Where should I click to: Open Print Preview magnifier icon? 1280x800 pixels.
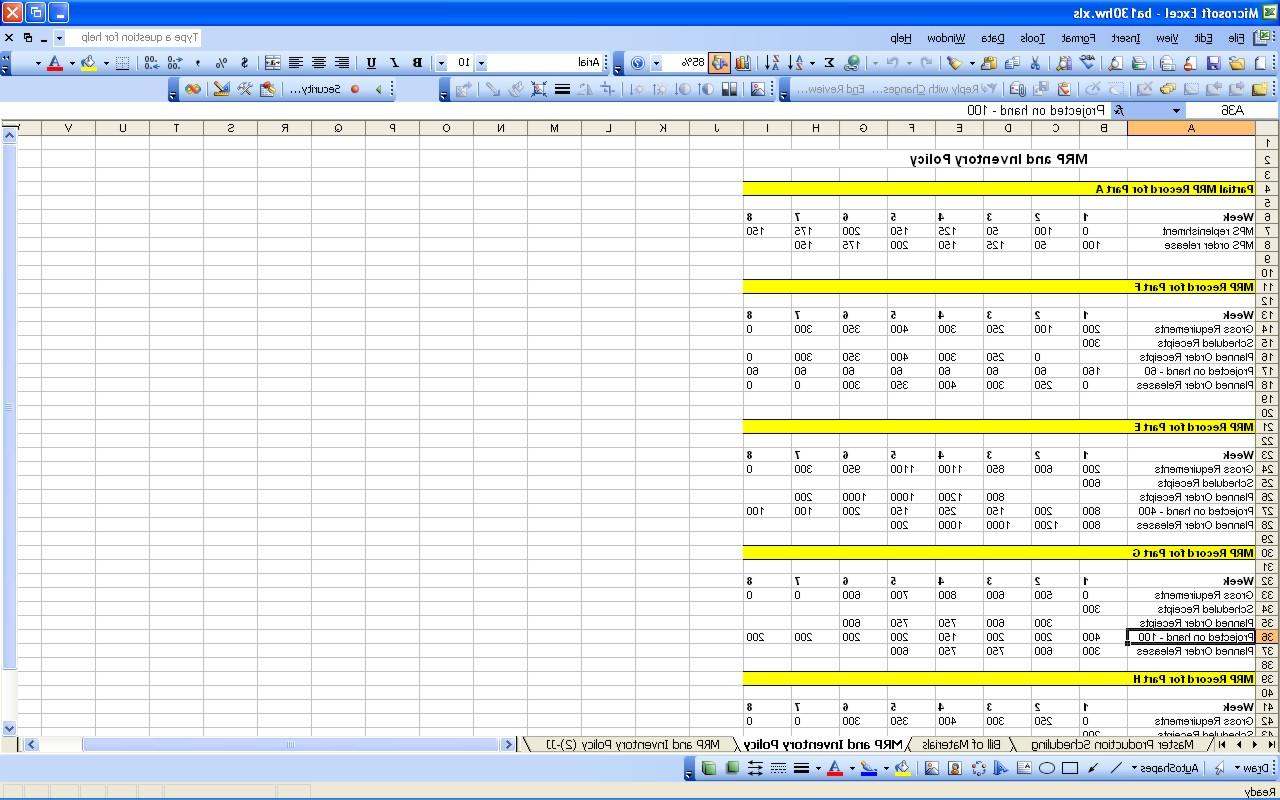coord(1115,62)
